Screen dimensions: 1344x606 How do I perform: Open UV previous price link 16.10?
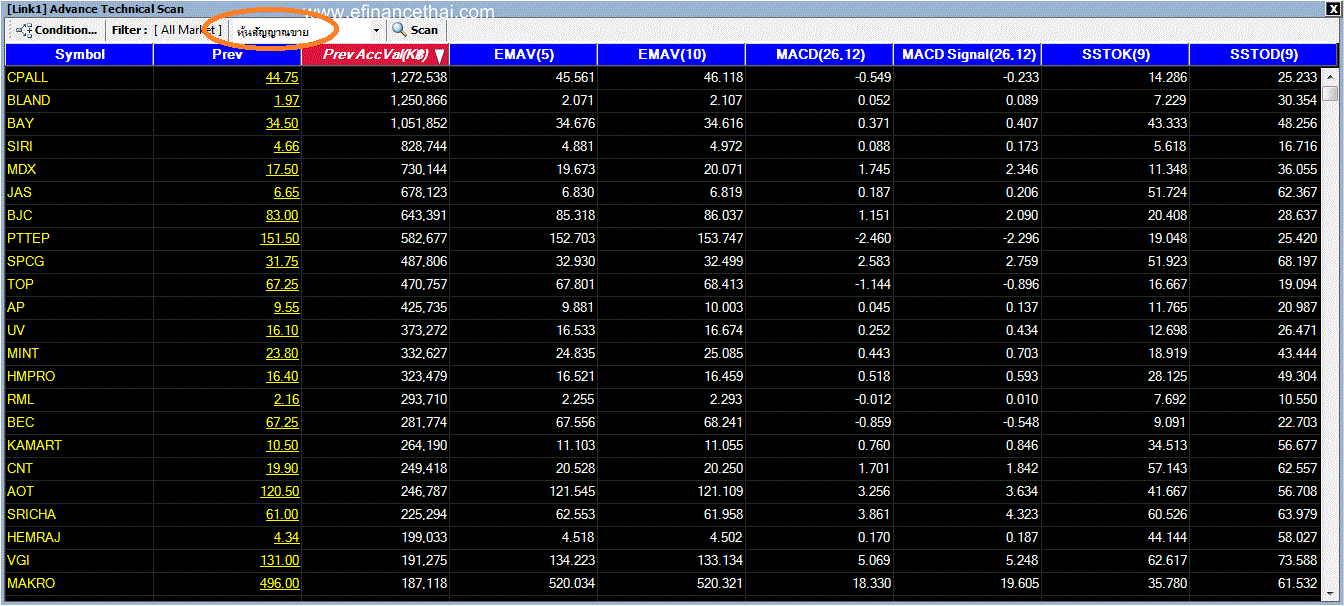click(x=282, y=330)
